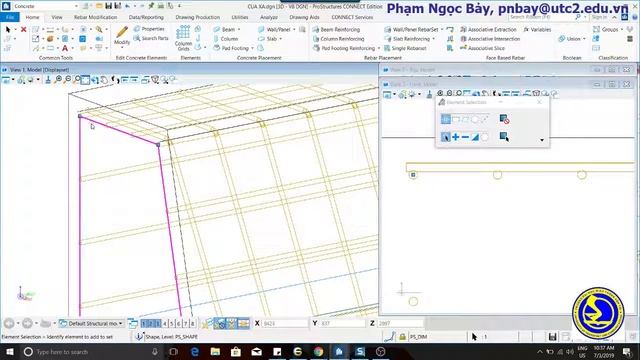Expand the Pad Footing dropdown arrow
The height and width of the screenshot is (360, 640).
[252, 48]
